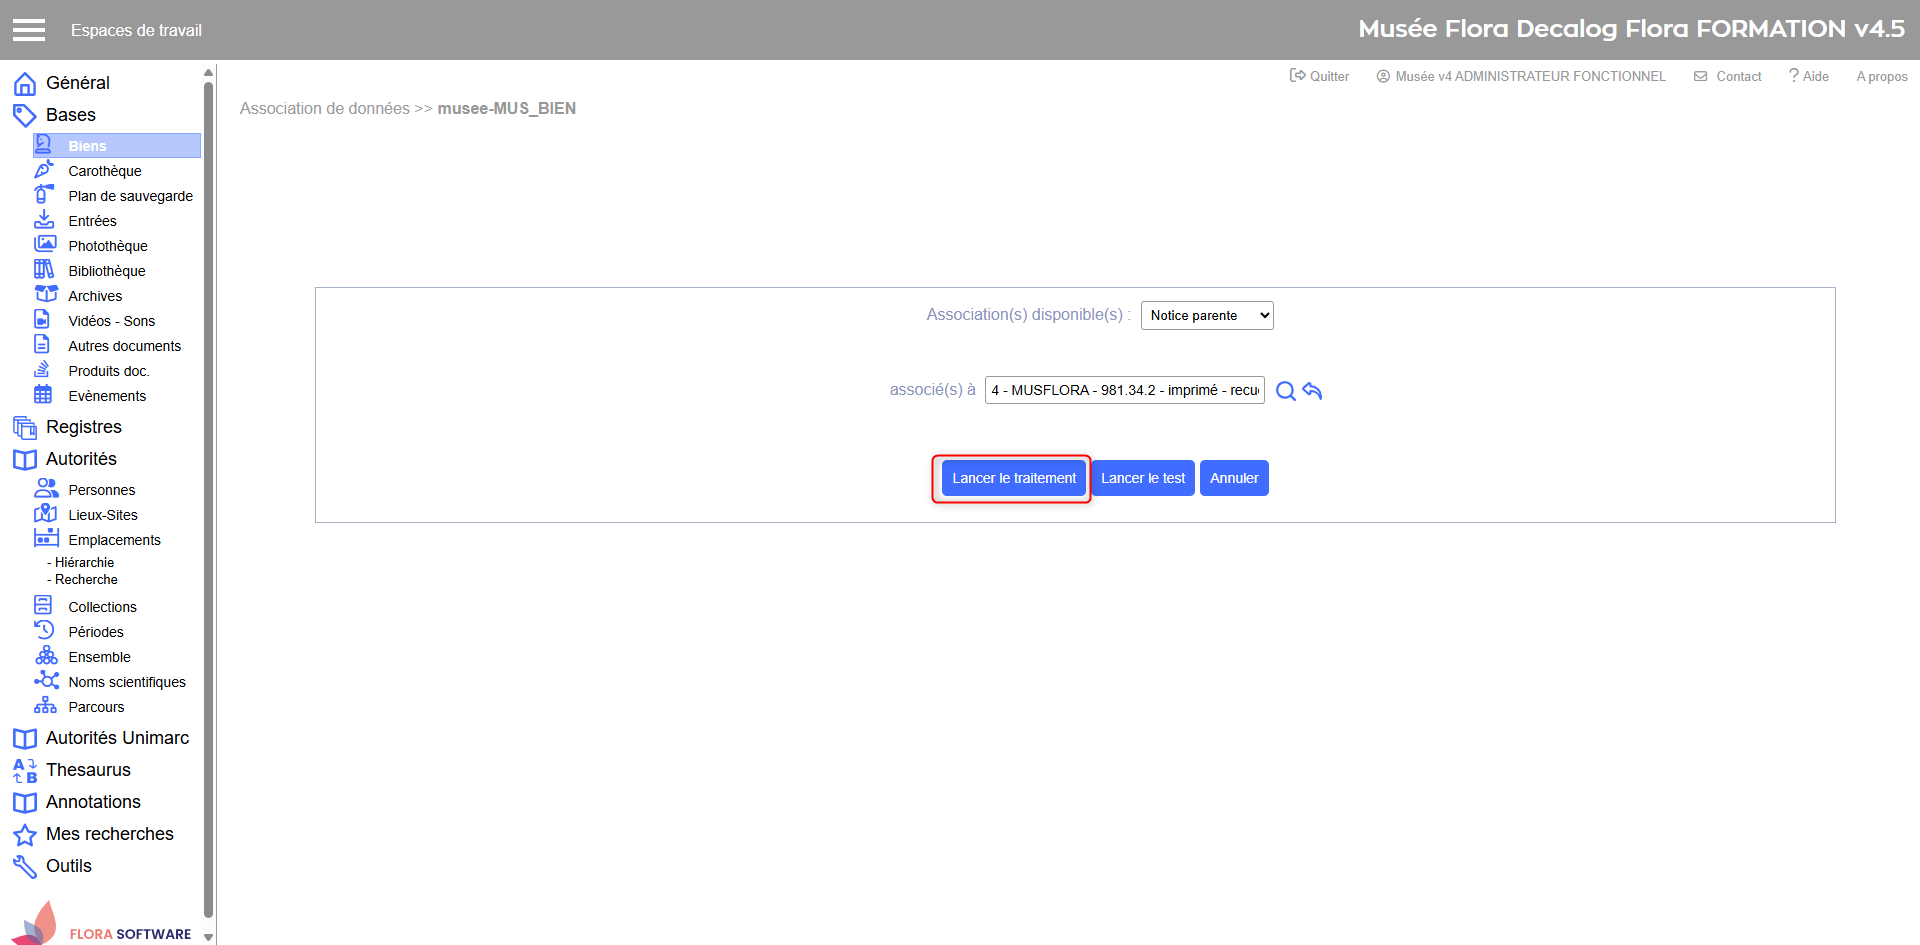Expand the Général menu section
Screen dimensions: 1920x945
[x=78, y=83]
